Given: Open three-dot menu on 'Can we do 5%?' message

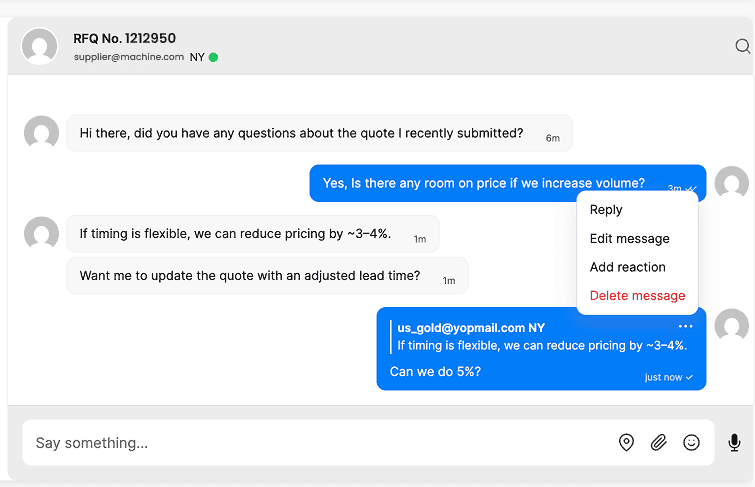Looking at the screenshot, I should (x=685, y=326).
